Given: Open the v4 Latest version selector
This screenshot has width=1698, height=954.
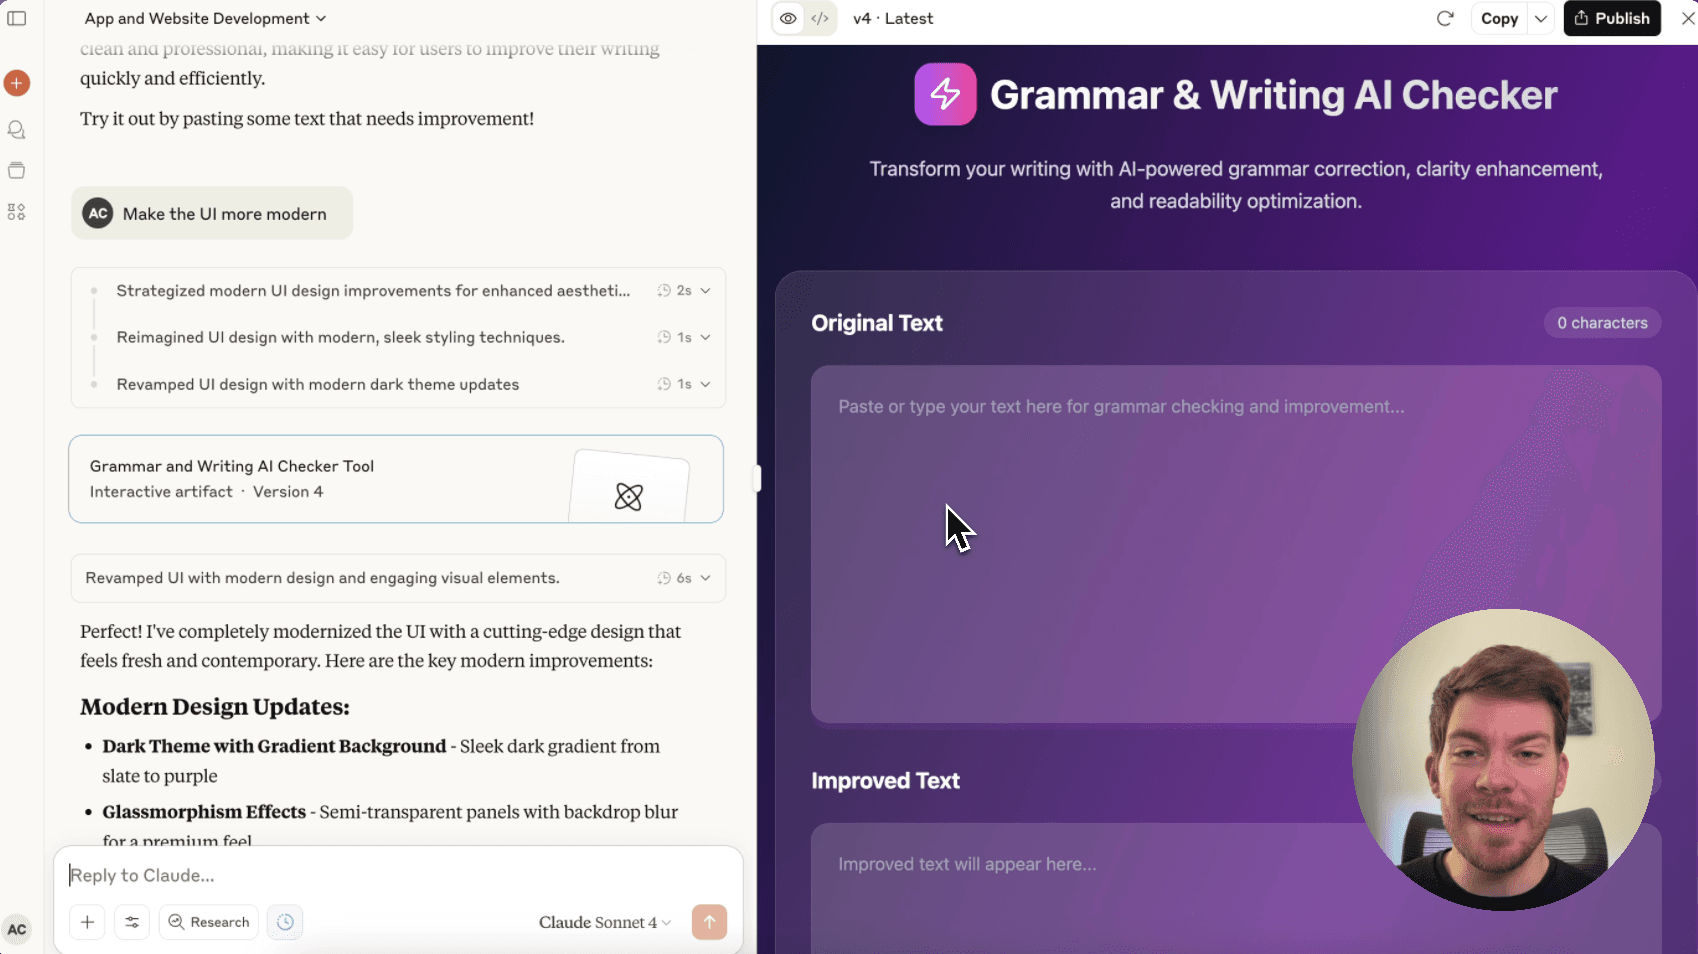Looking at the screenshot, I should pos(893,18).
